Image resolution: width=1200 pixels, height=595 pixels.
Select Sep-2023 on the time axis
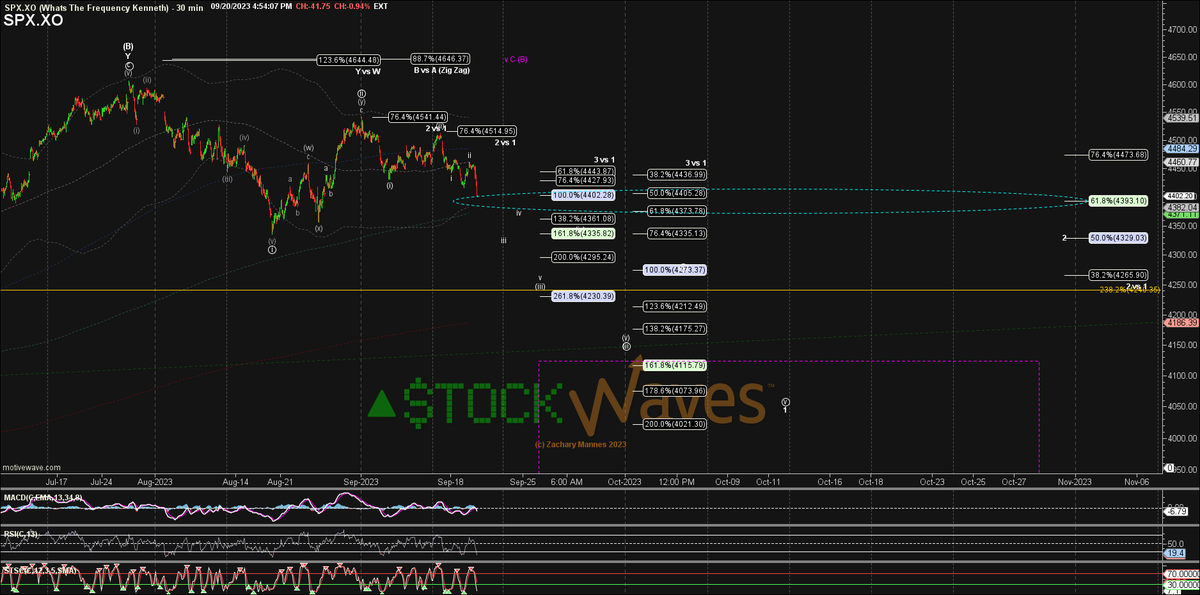coord(362,481)
